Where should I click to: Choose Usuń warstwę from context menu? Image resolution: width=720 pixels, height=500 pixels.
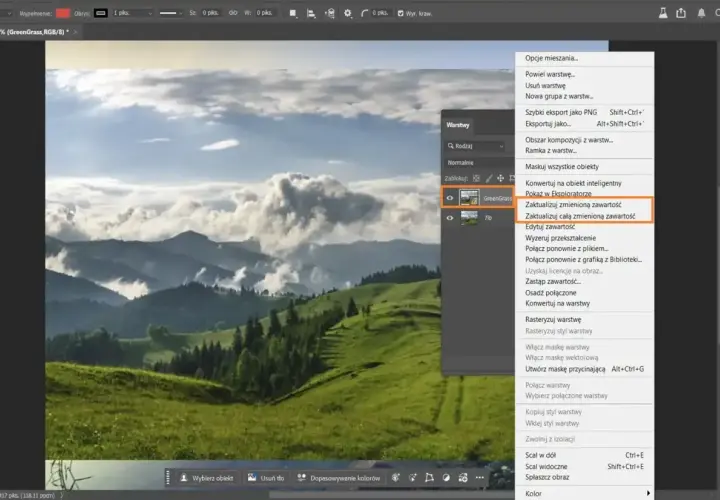tap(546, 85)
